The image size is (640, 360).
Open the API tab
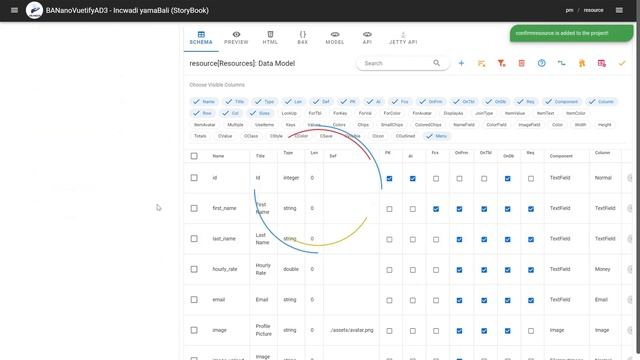(367, 38)
